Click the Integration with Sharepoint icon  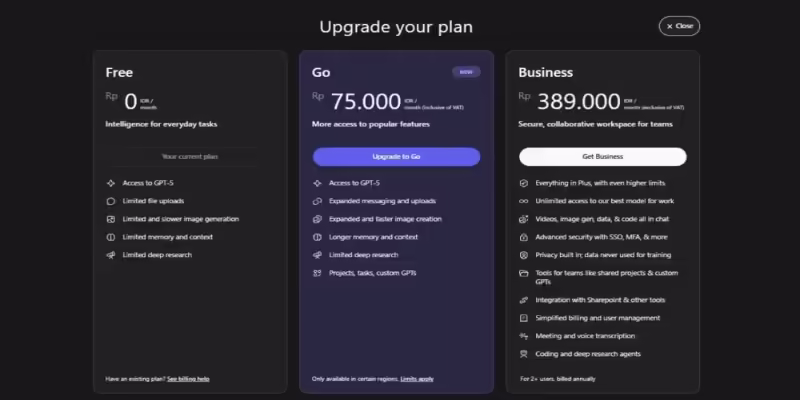524,300
